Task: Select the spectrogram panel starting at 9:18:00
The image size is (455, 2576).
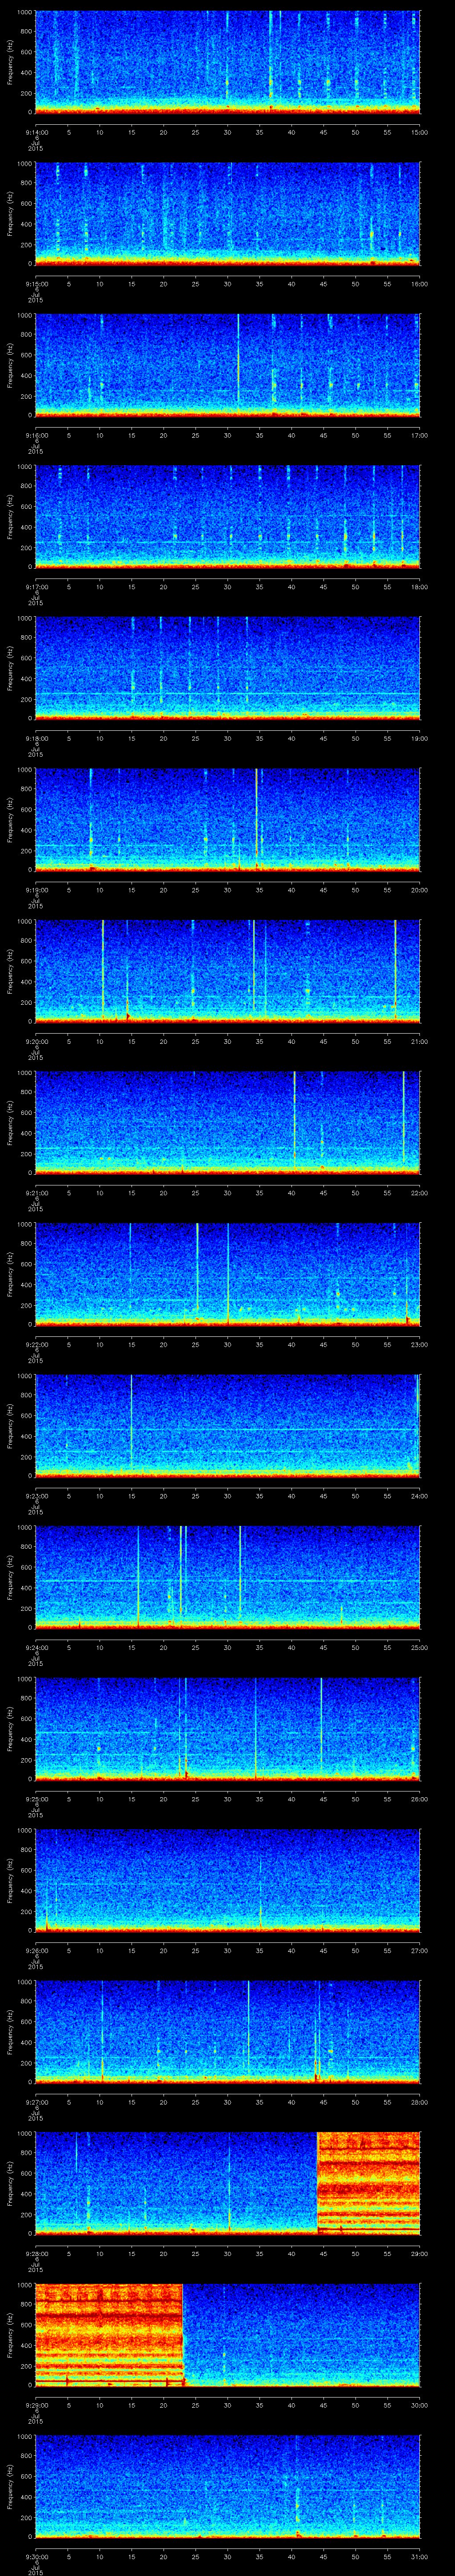Action: coord(227,668)
